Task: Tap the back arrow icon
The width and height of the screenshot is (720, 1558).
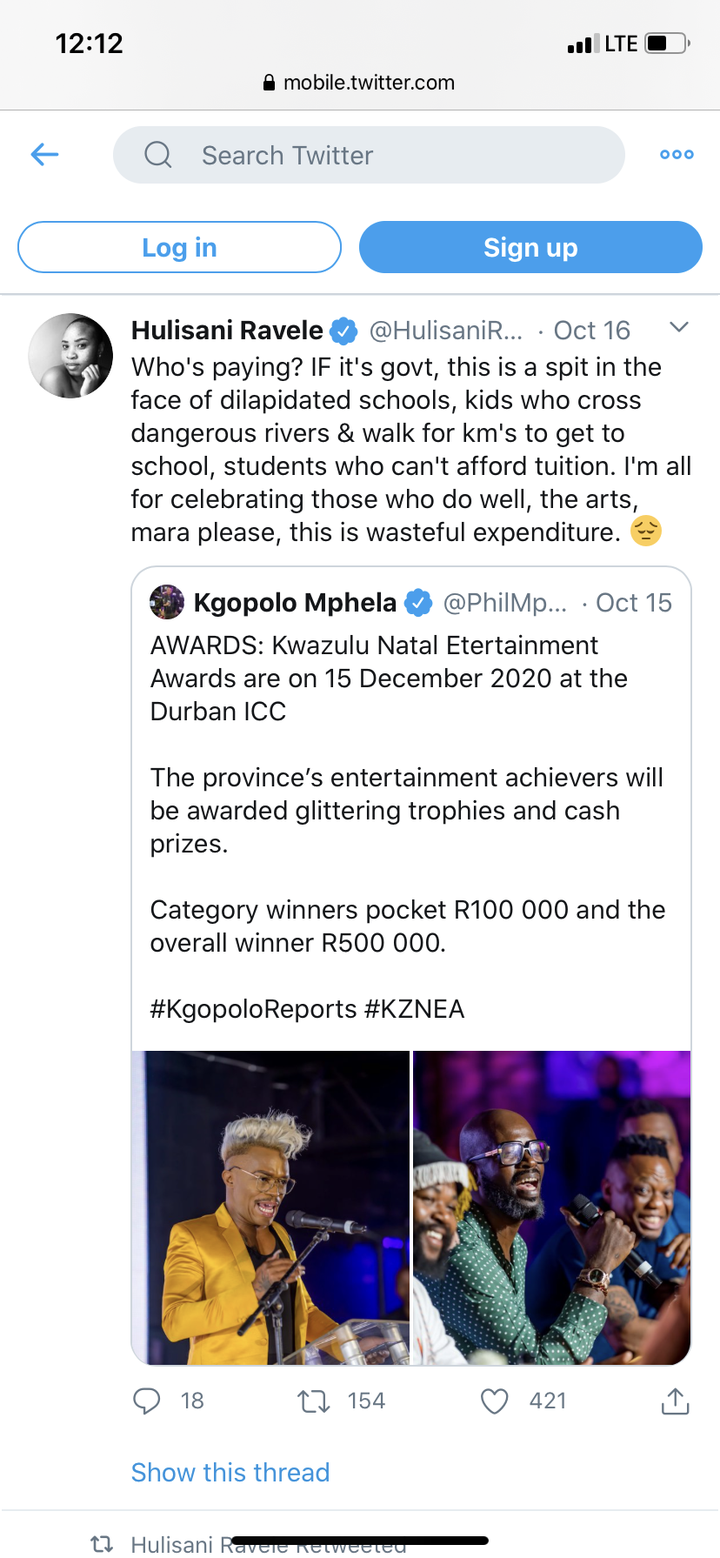Action: [45, 154]
